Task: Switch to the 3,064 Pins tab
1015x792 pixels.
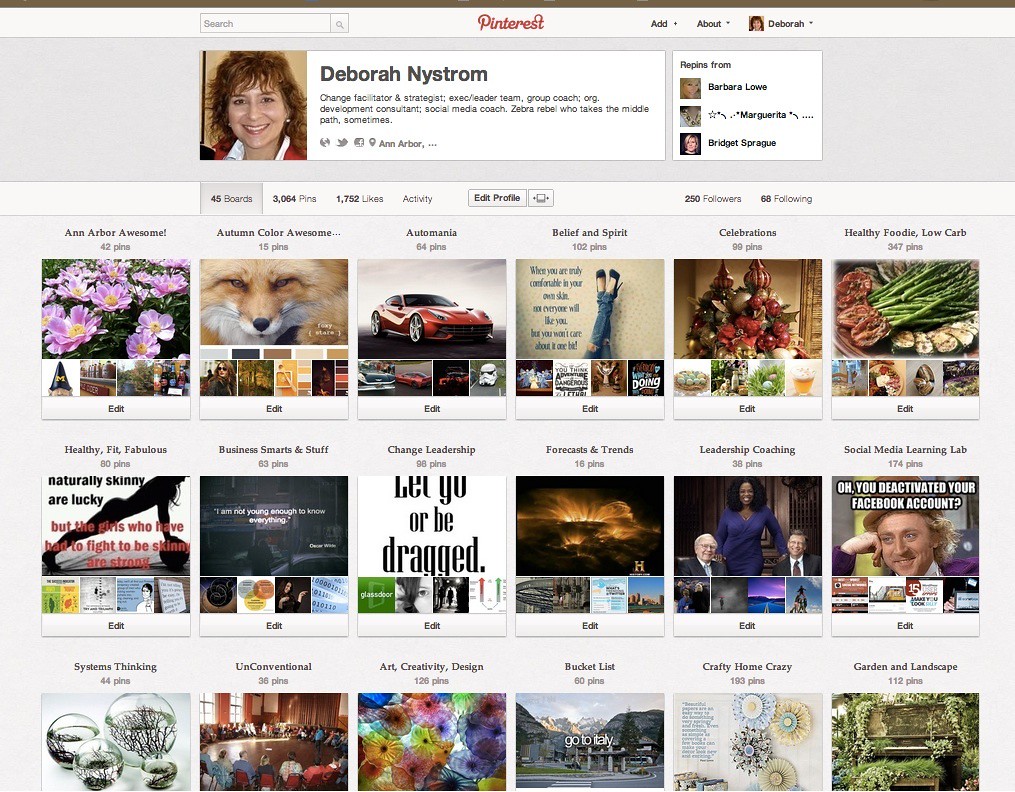Action: [x=294, y=199]
